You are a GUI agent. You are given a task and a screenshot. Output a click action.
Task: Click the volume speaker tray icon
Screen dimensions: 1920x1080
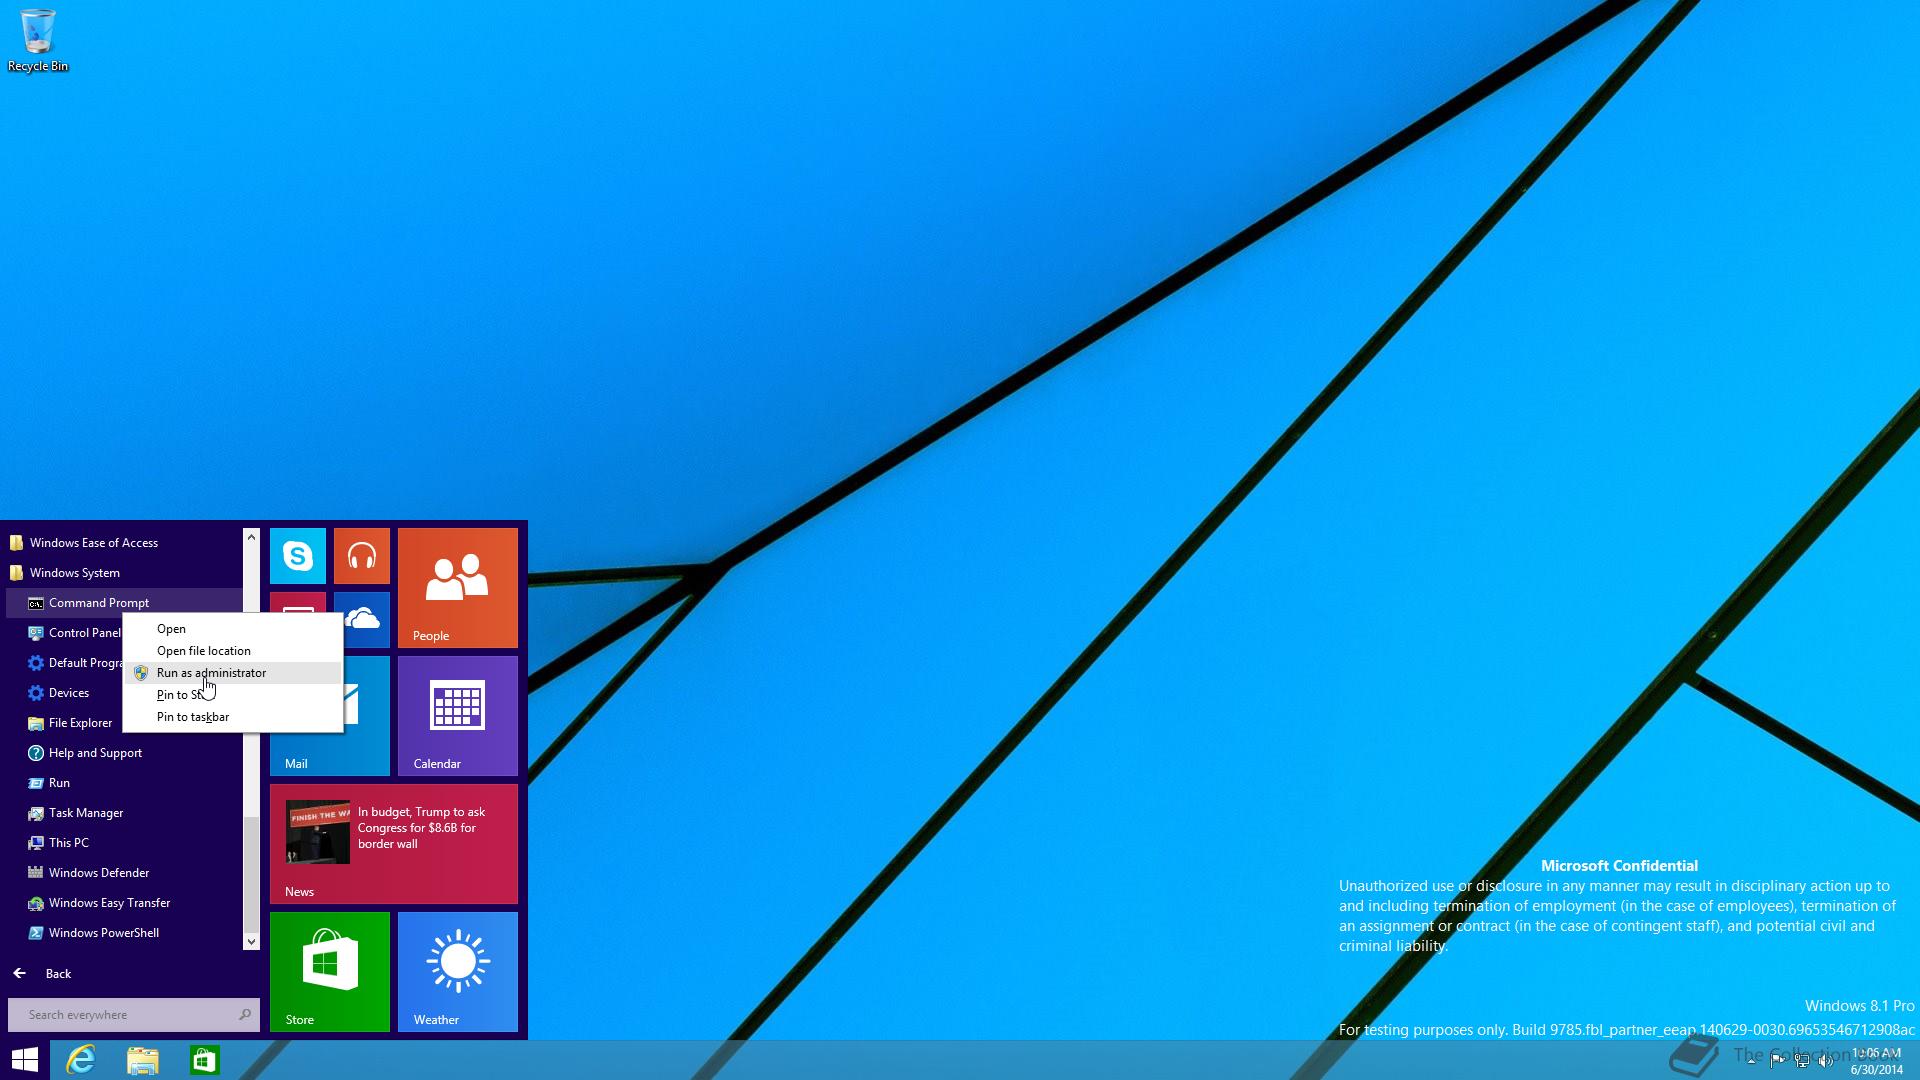[x=1825, y=1060]
